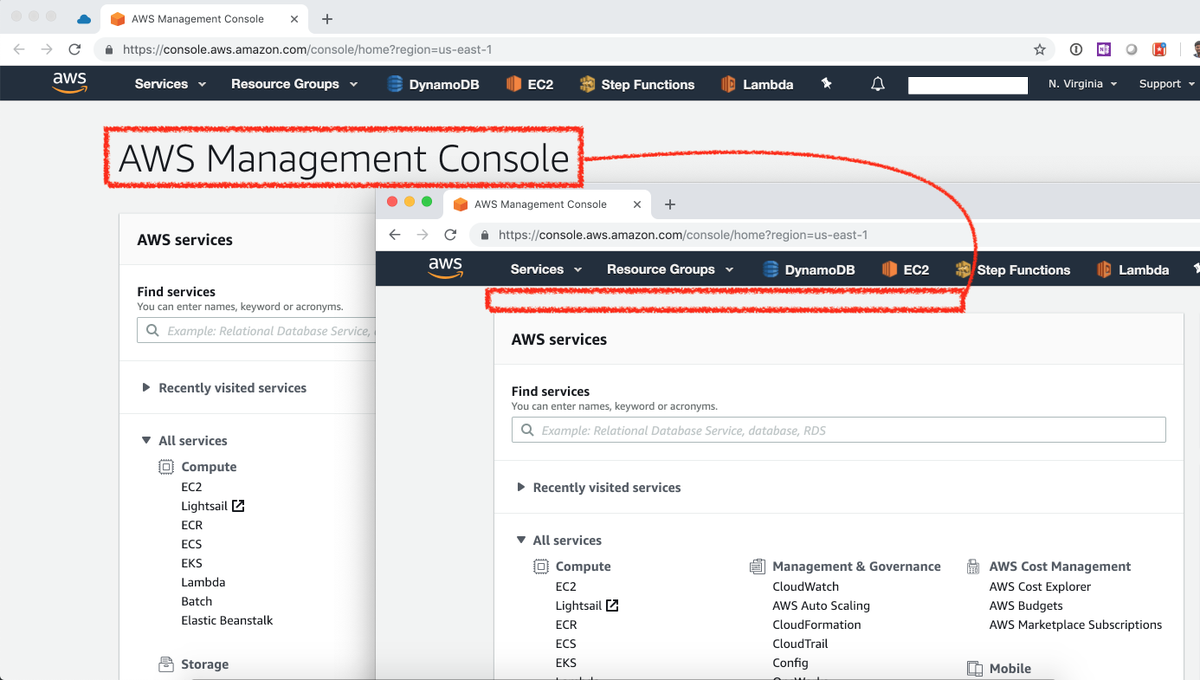Reload the page in the front window
1200x680 pixels.
pyautogui.click(x=450, y=235)
